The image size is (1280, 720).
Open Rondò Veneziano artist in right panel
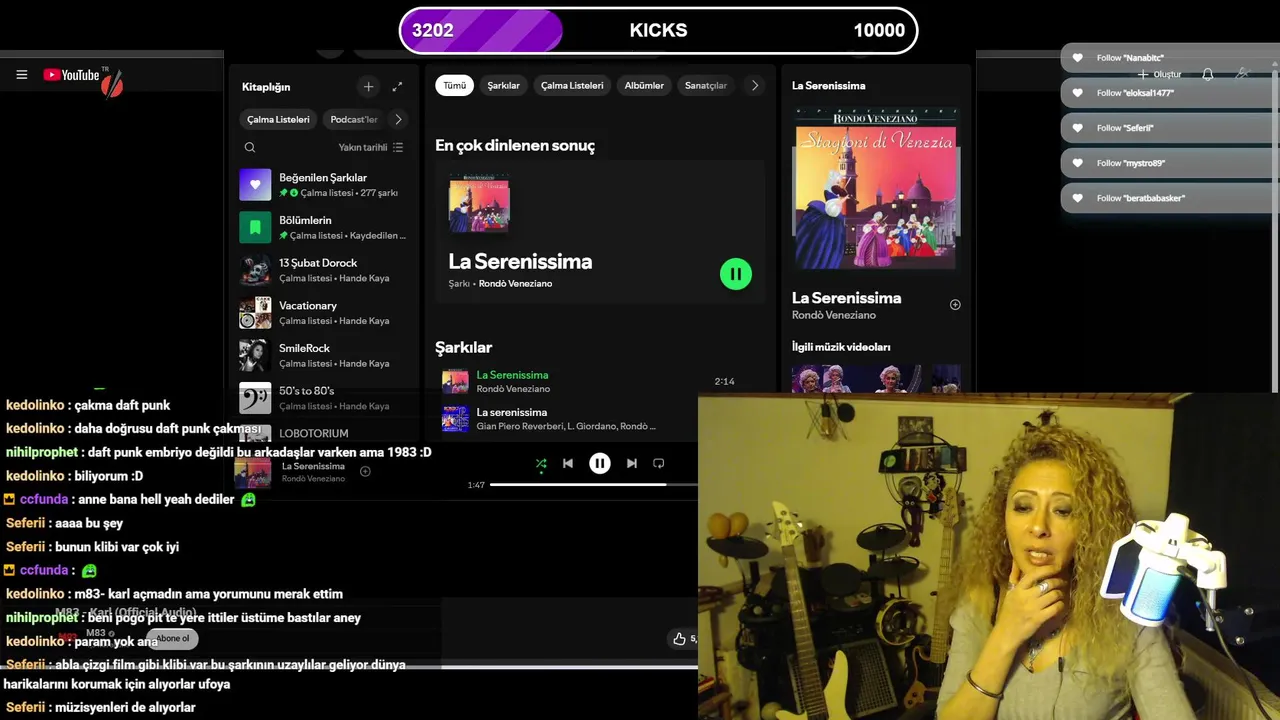[834, 315]
